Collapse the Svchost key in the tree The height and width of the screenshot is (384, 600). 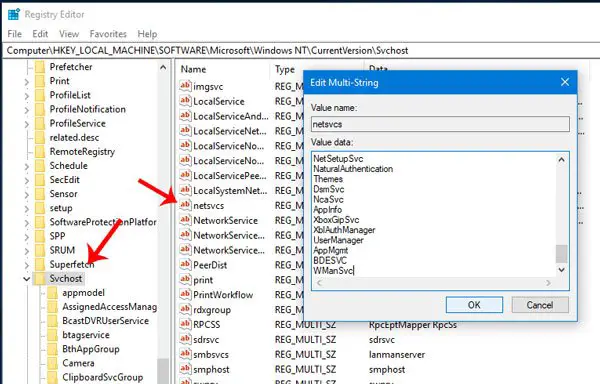pos(26,279)
